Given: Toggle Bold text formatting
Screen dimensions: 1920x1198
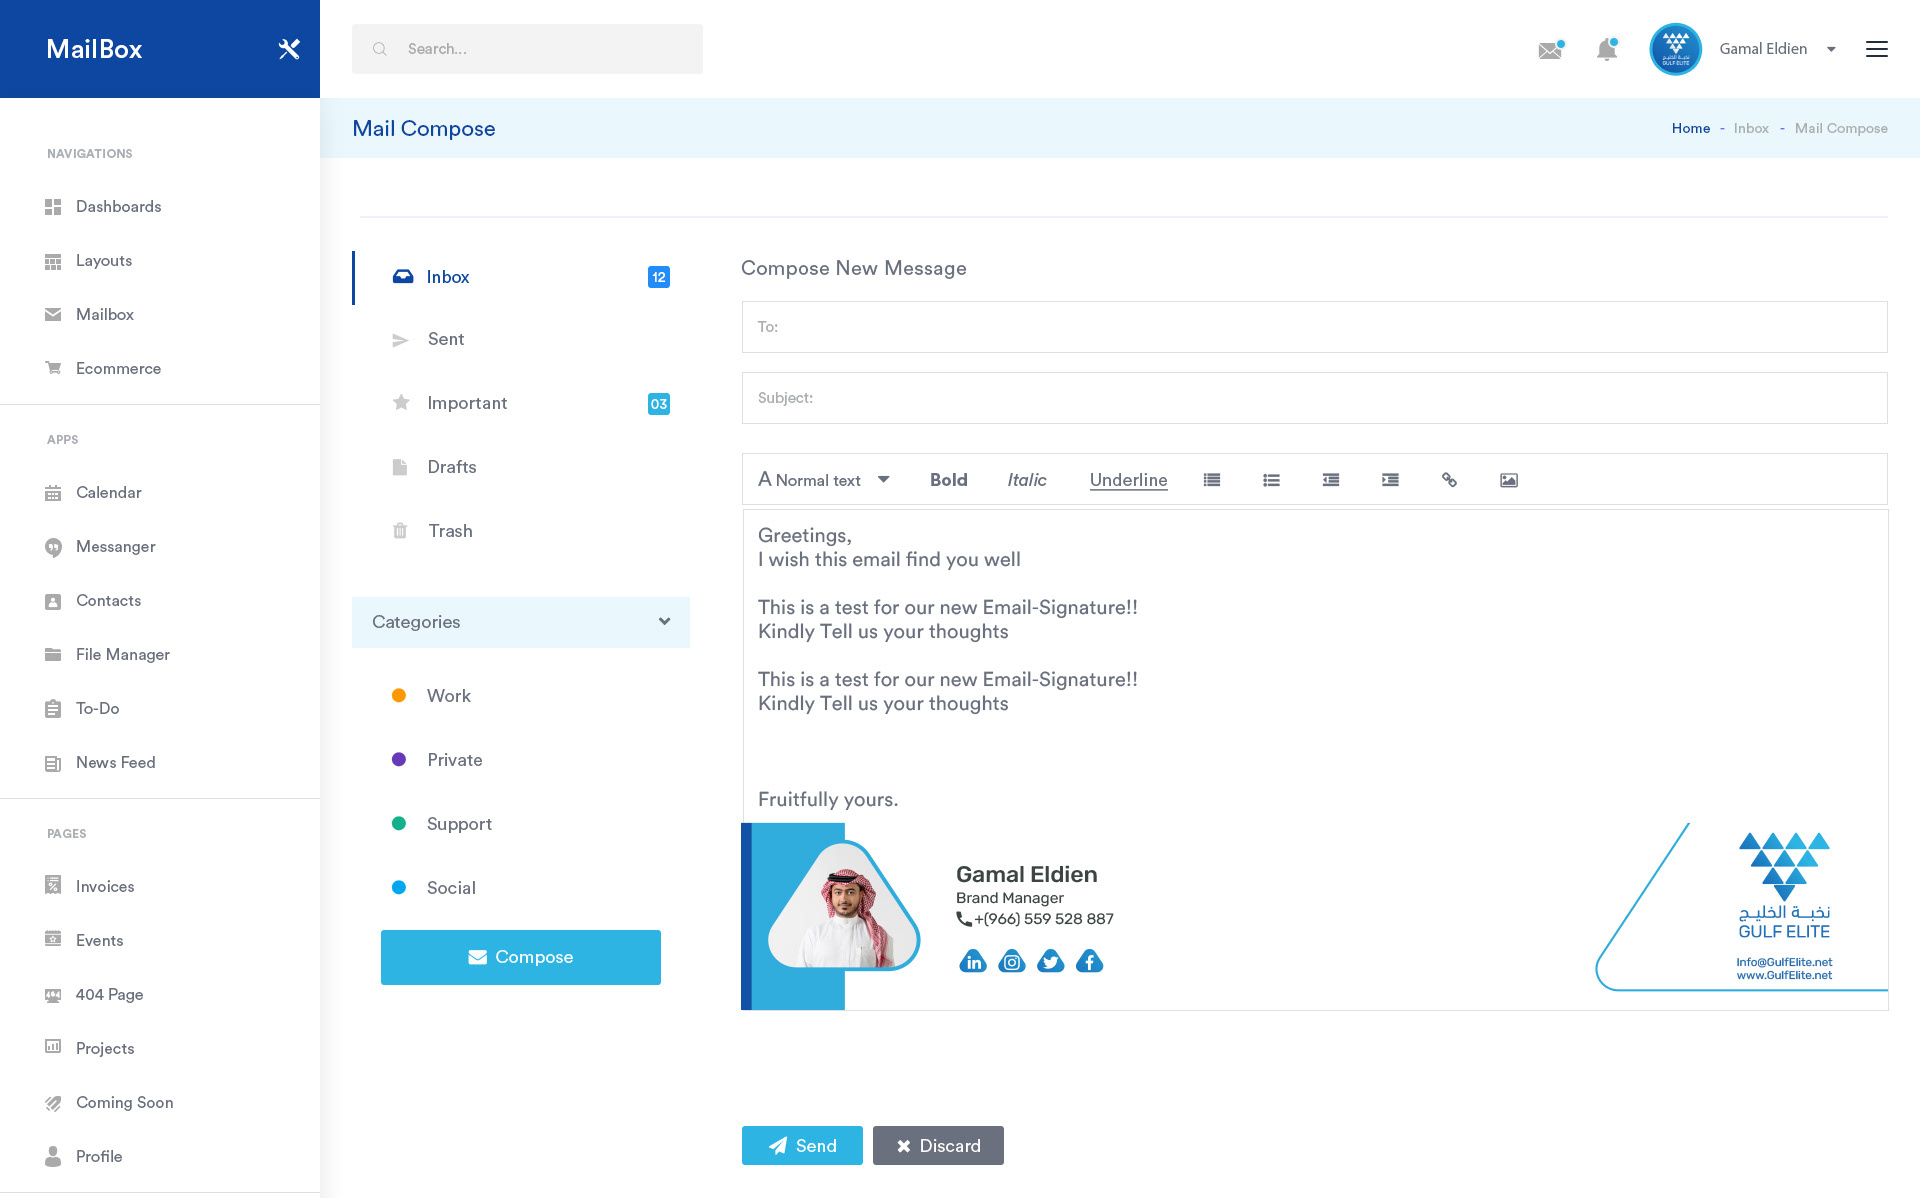Looking at the screenshot, I should (x=948, y=480).
